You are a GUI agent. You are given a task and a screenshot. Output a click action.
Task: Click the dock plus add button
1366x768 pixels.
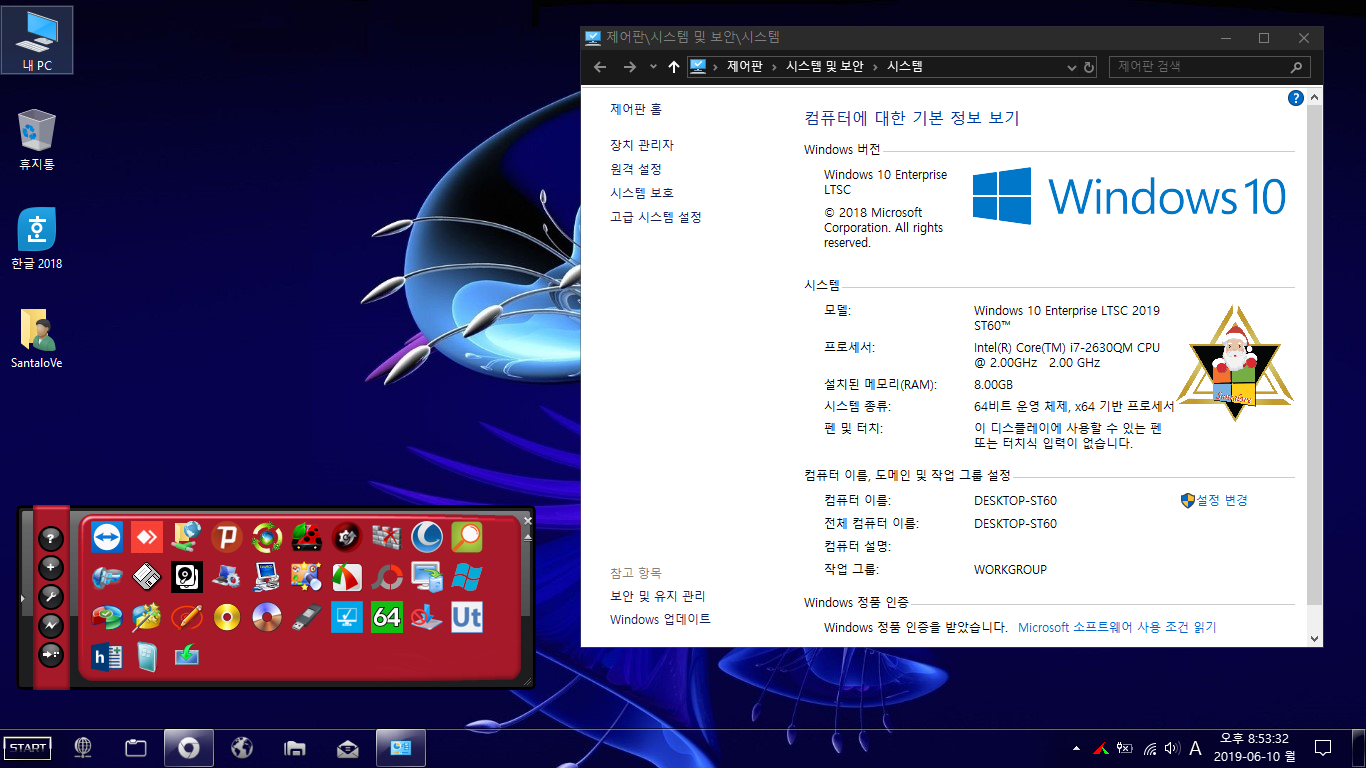tap(51, 568)
